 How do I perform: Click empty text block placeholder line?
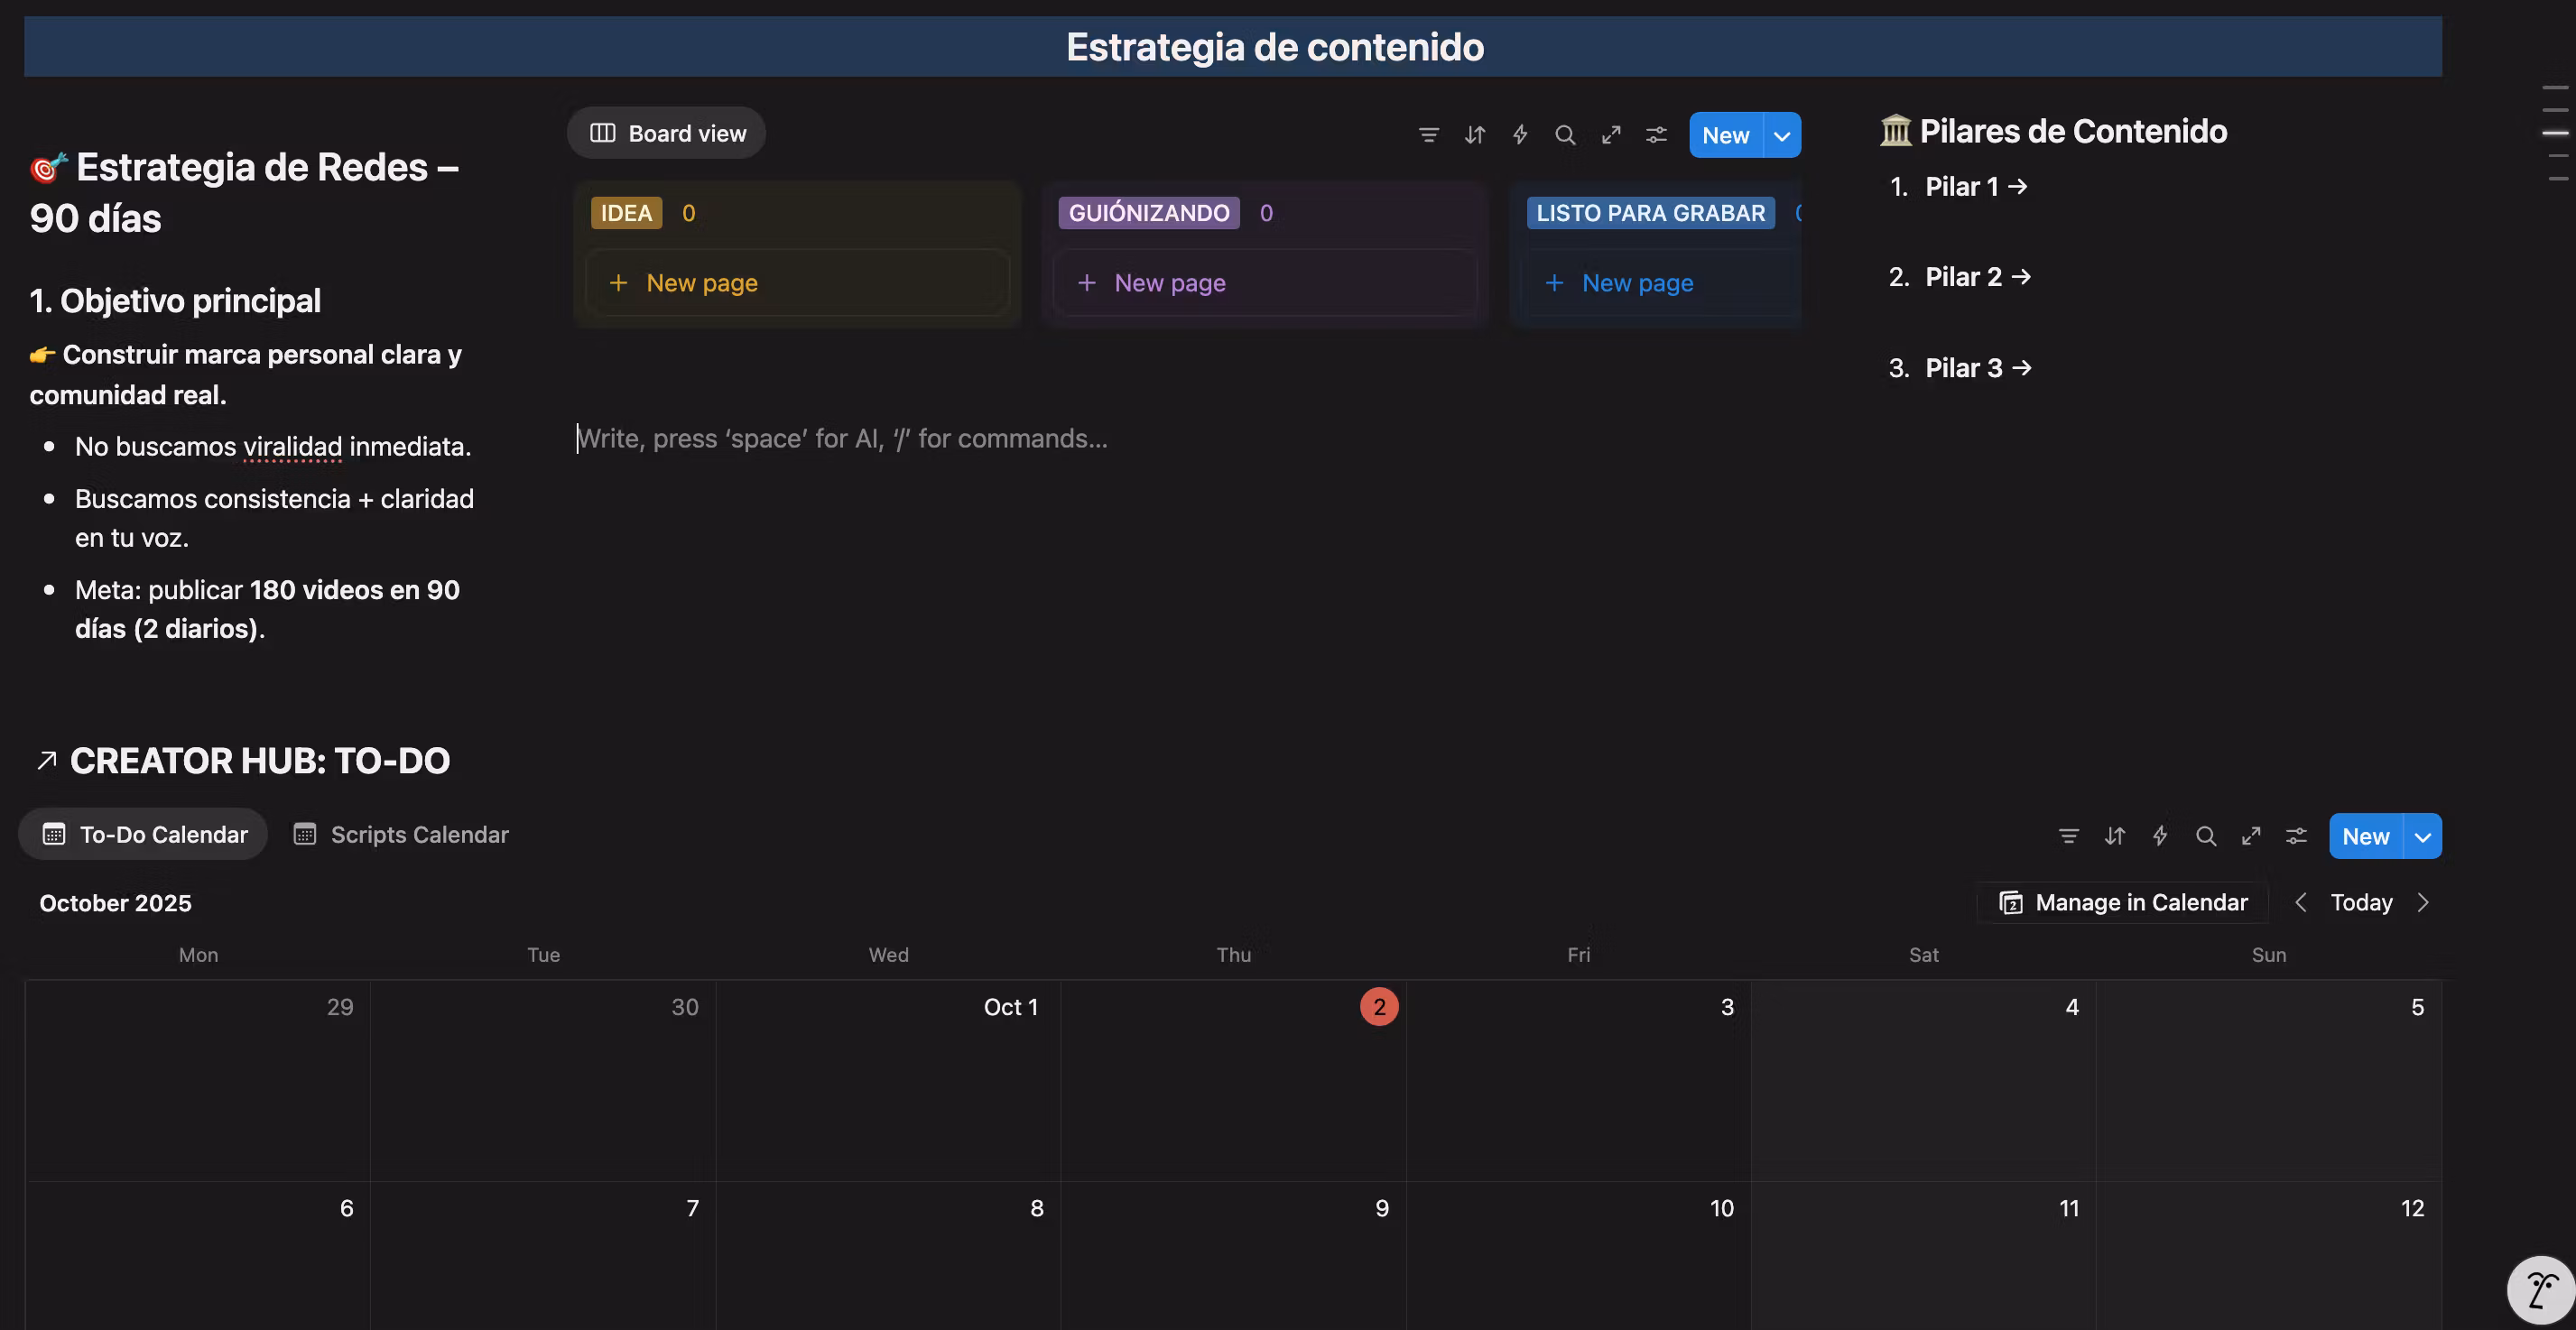[x=842, y=439]
